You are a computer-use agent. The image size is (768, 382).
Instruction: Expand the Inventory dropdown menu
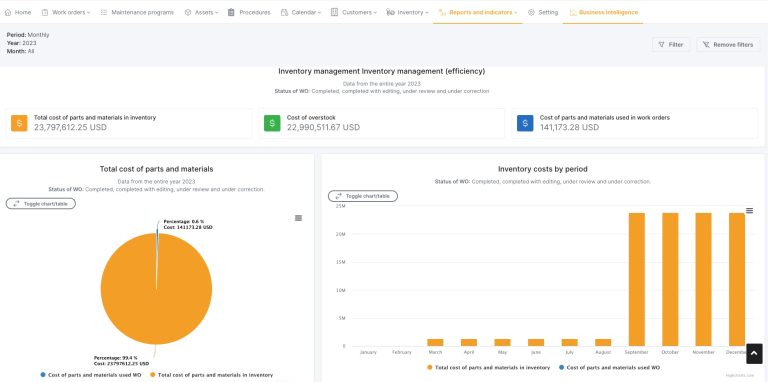(408, 12)
